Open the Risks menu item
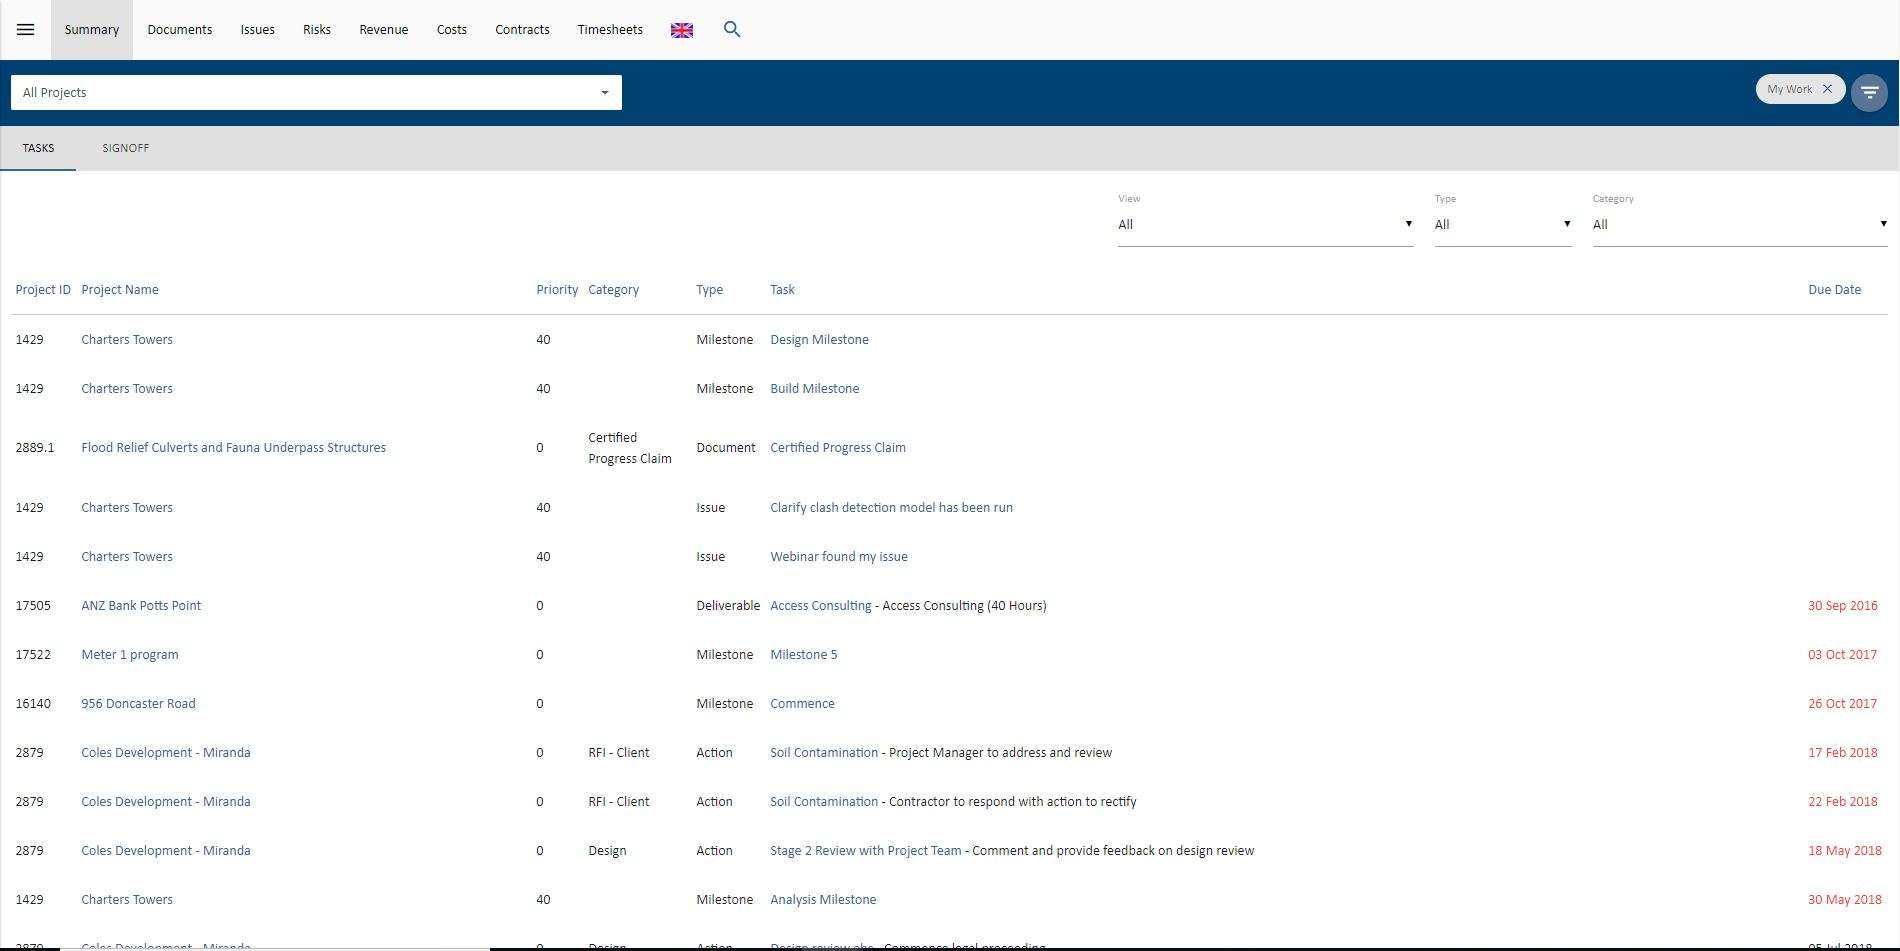This screenshot has height=951, width=1900. pos(317,30)
